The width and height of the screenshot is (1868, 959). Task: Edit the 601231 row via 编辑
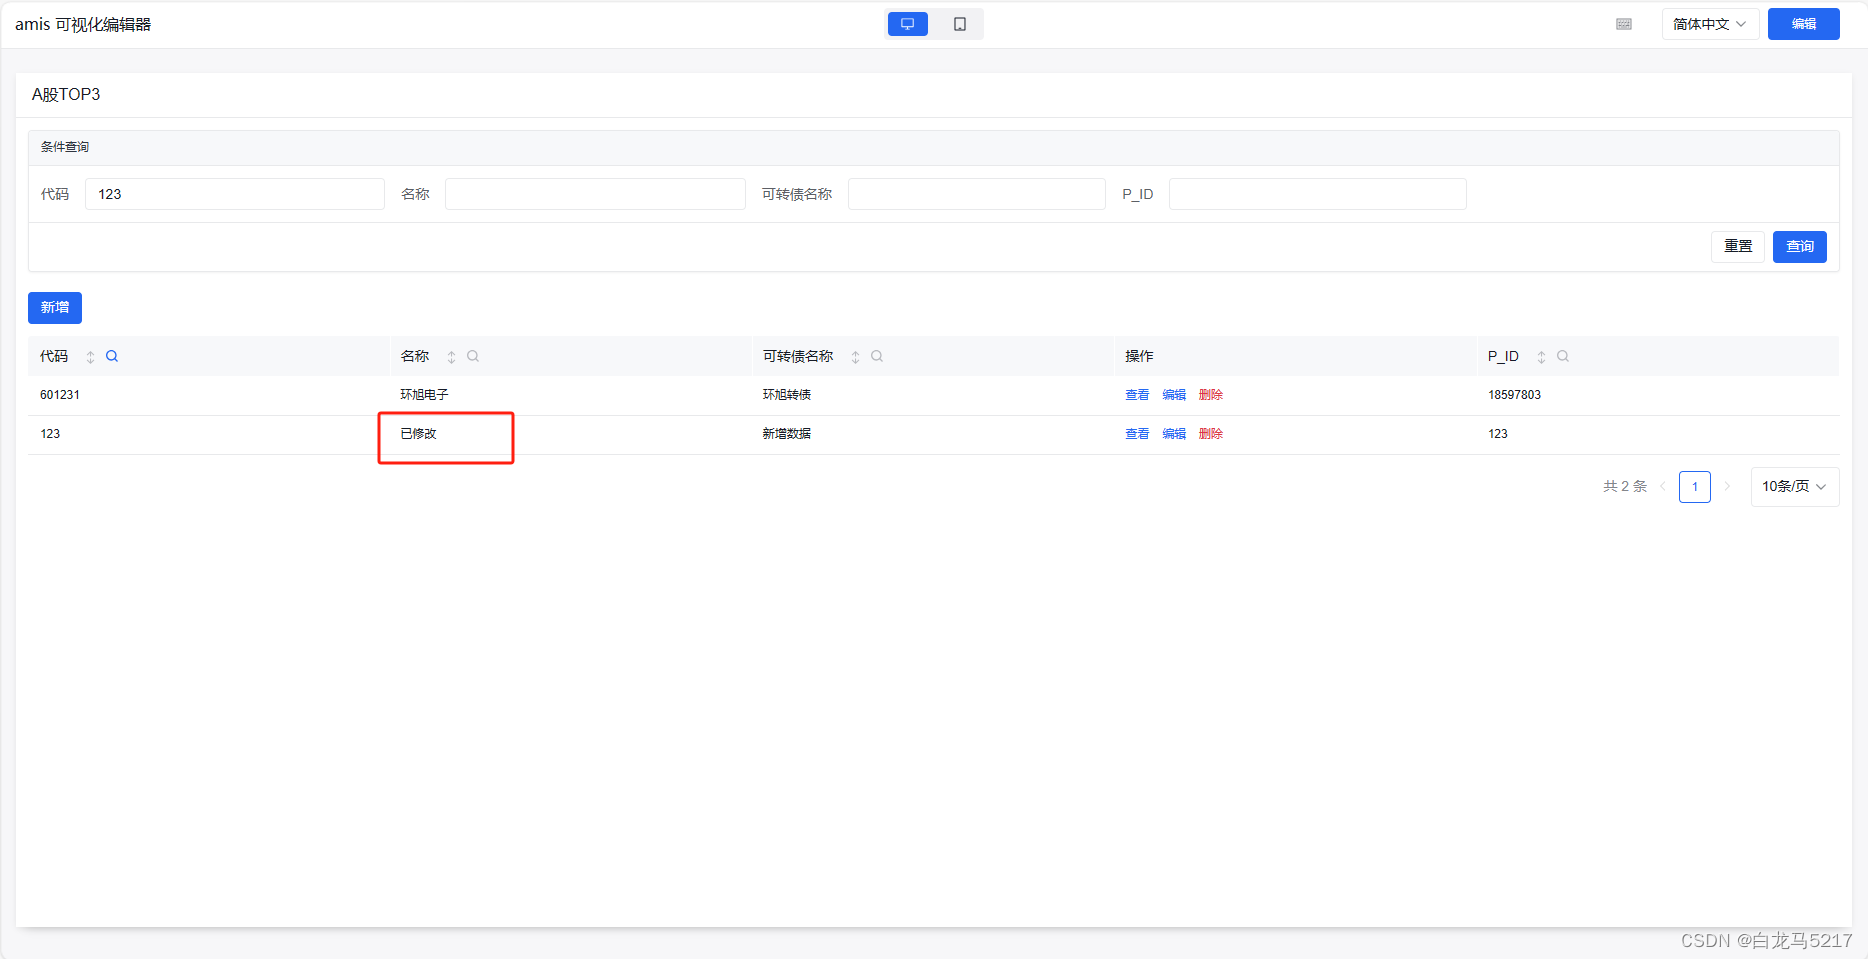pos(1174,395)
